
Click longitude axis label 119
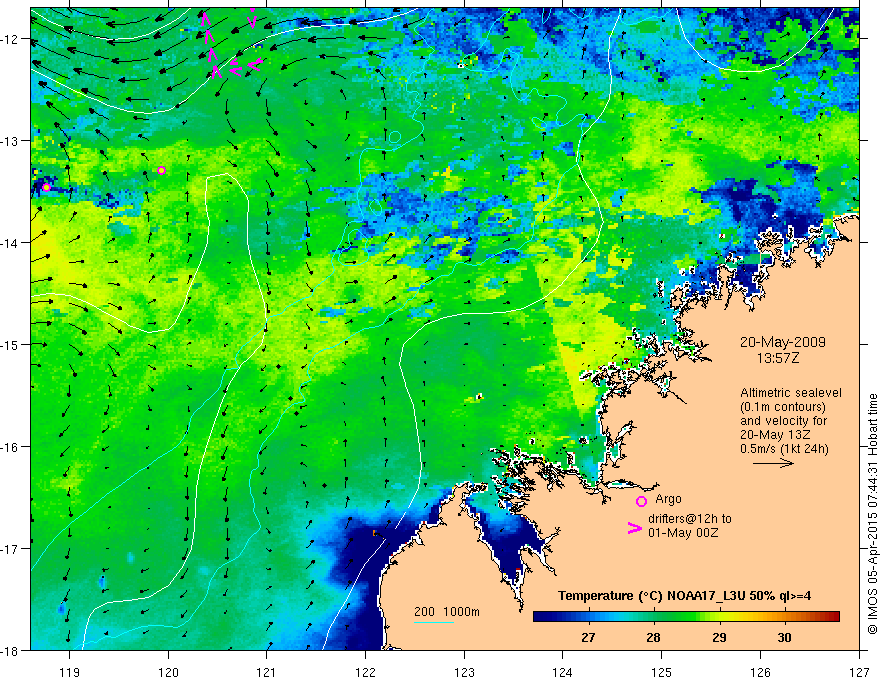(70, 672)
